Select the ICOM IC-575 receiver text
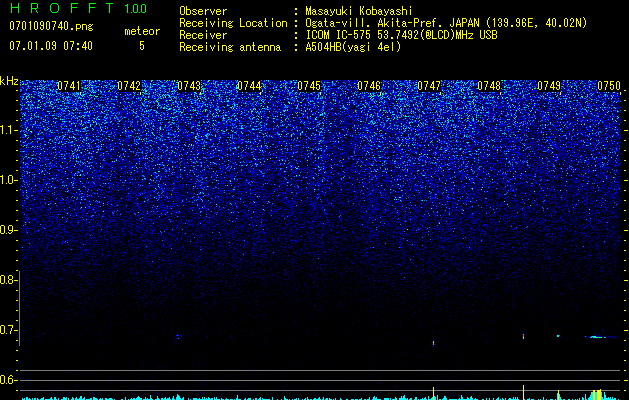Screen dimensions: 629x400 click(402, 35)
